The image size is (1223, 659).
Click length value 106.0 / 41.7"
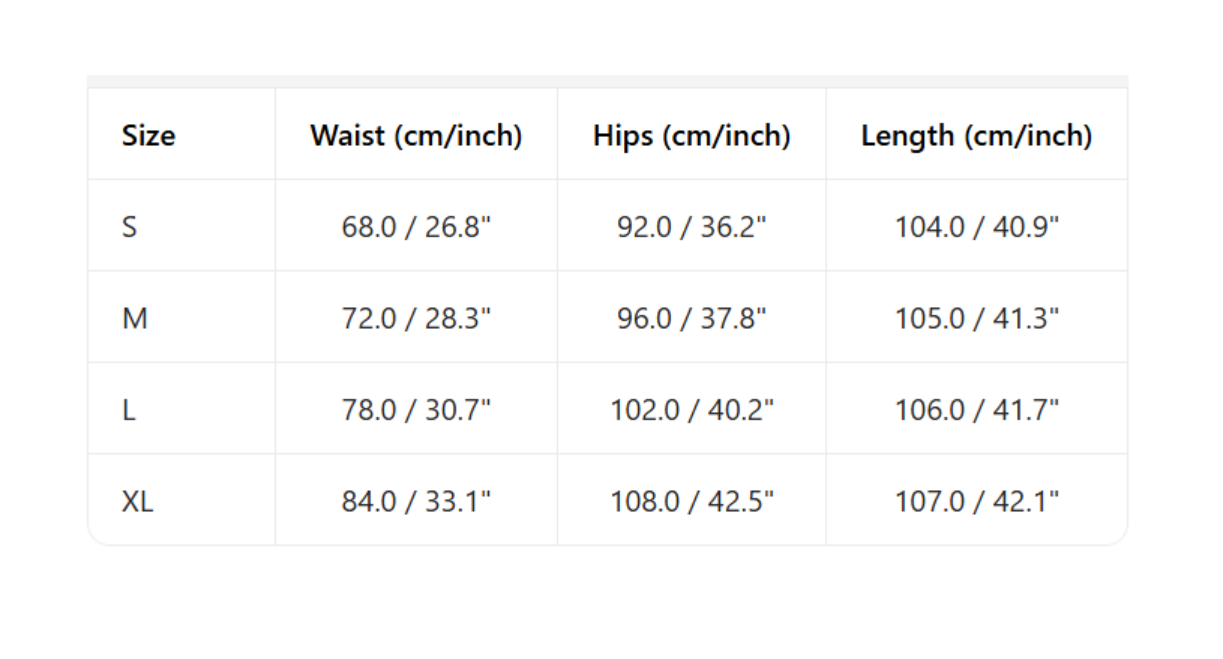(976, 410)
